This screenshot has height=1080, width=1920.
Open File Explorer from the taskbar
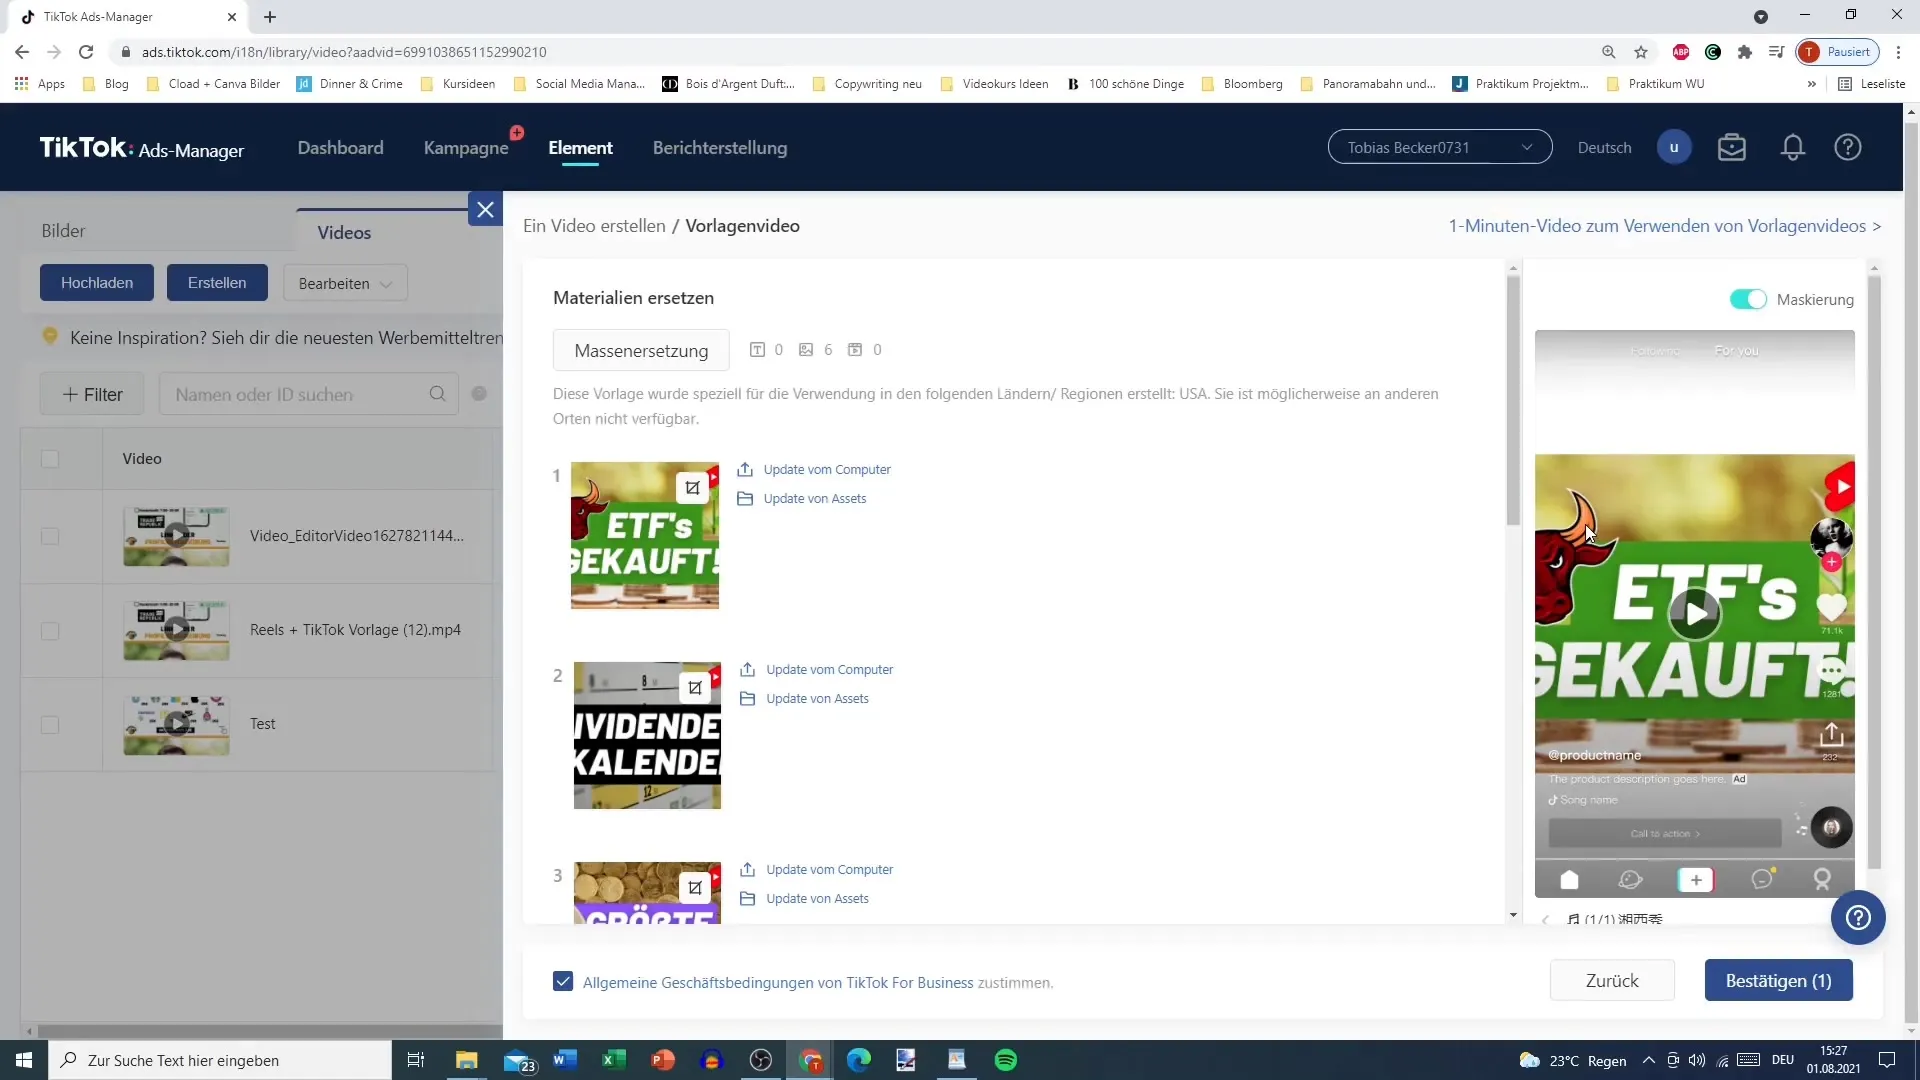pos(467,1060)
